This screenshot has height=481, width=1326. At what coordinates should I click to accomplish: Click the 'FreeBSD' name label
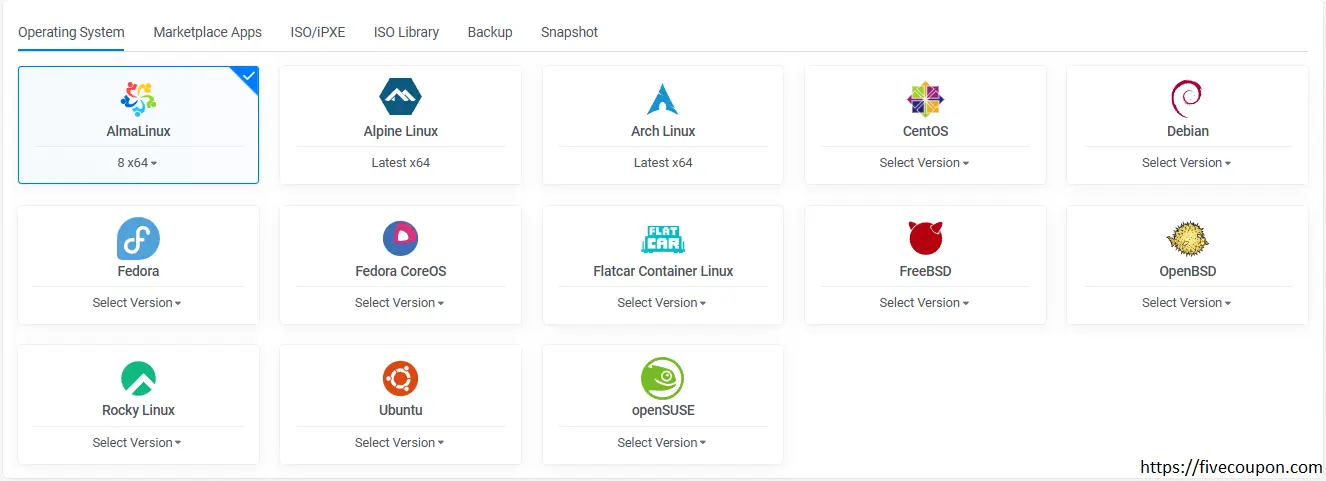point(925,271)
